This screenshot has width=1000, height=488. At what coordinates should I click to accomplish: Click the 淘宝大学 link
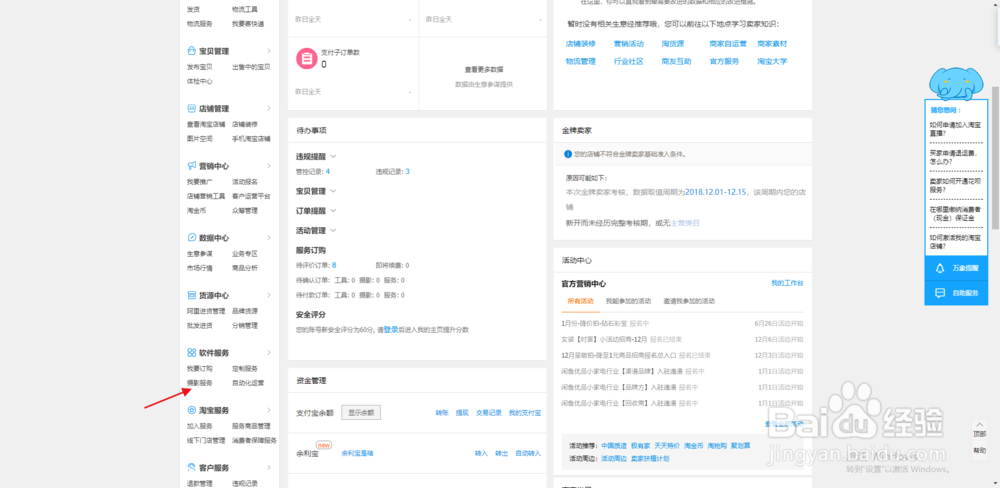pos(772,61)
